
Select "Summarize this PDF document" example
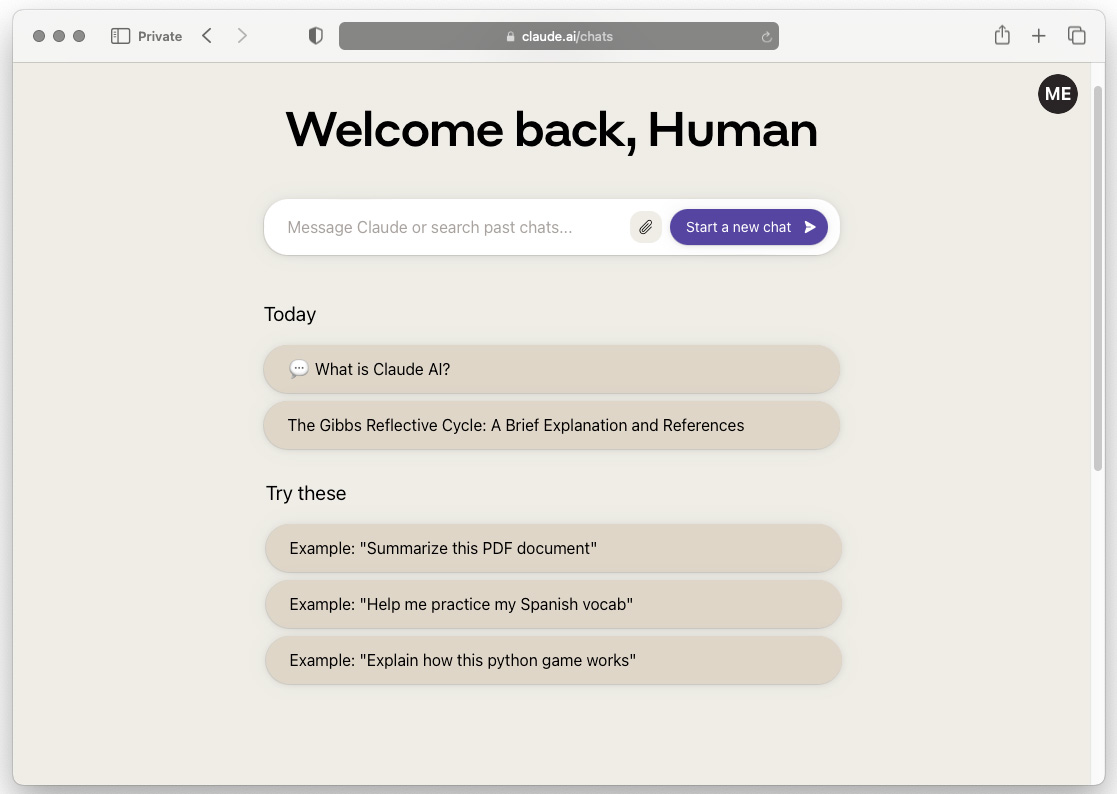[x=553, y=548]
